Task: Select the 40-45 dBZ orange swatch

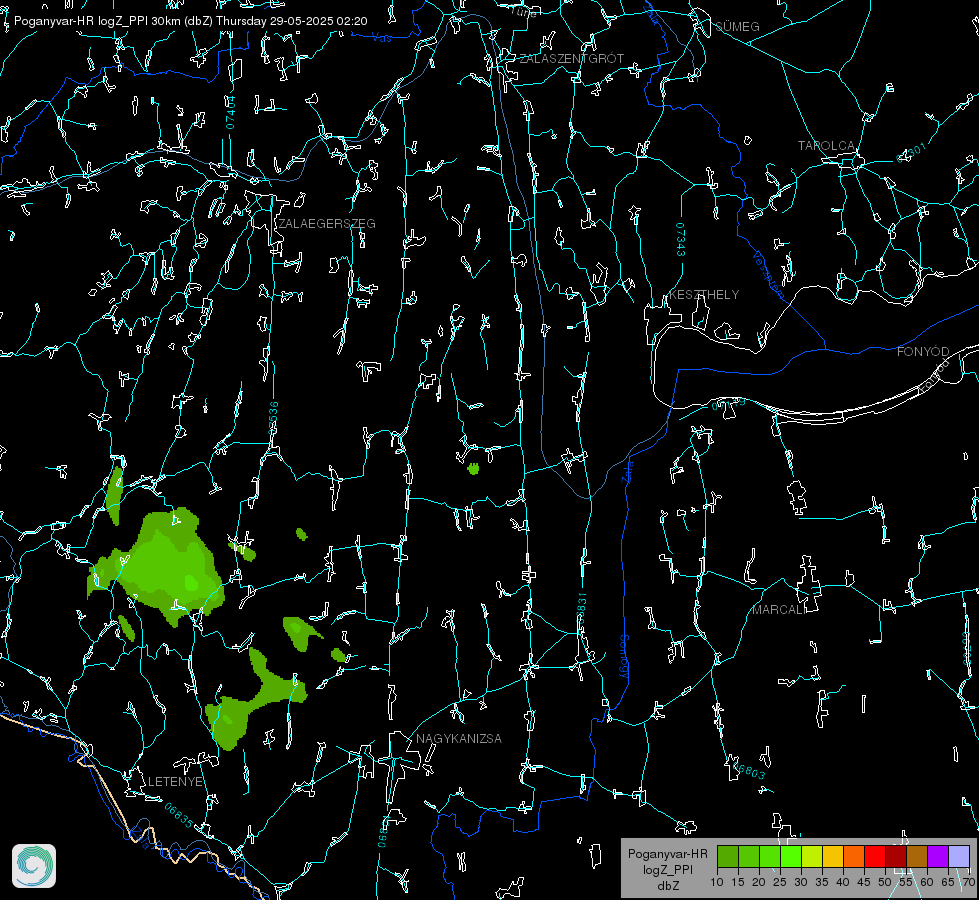Action: tap(854, 856)
